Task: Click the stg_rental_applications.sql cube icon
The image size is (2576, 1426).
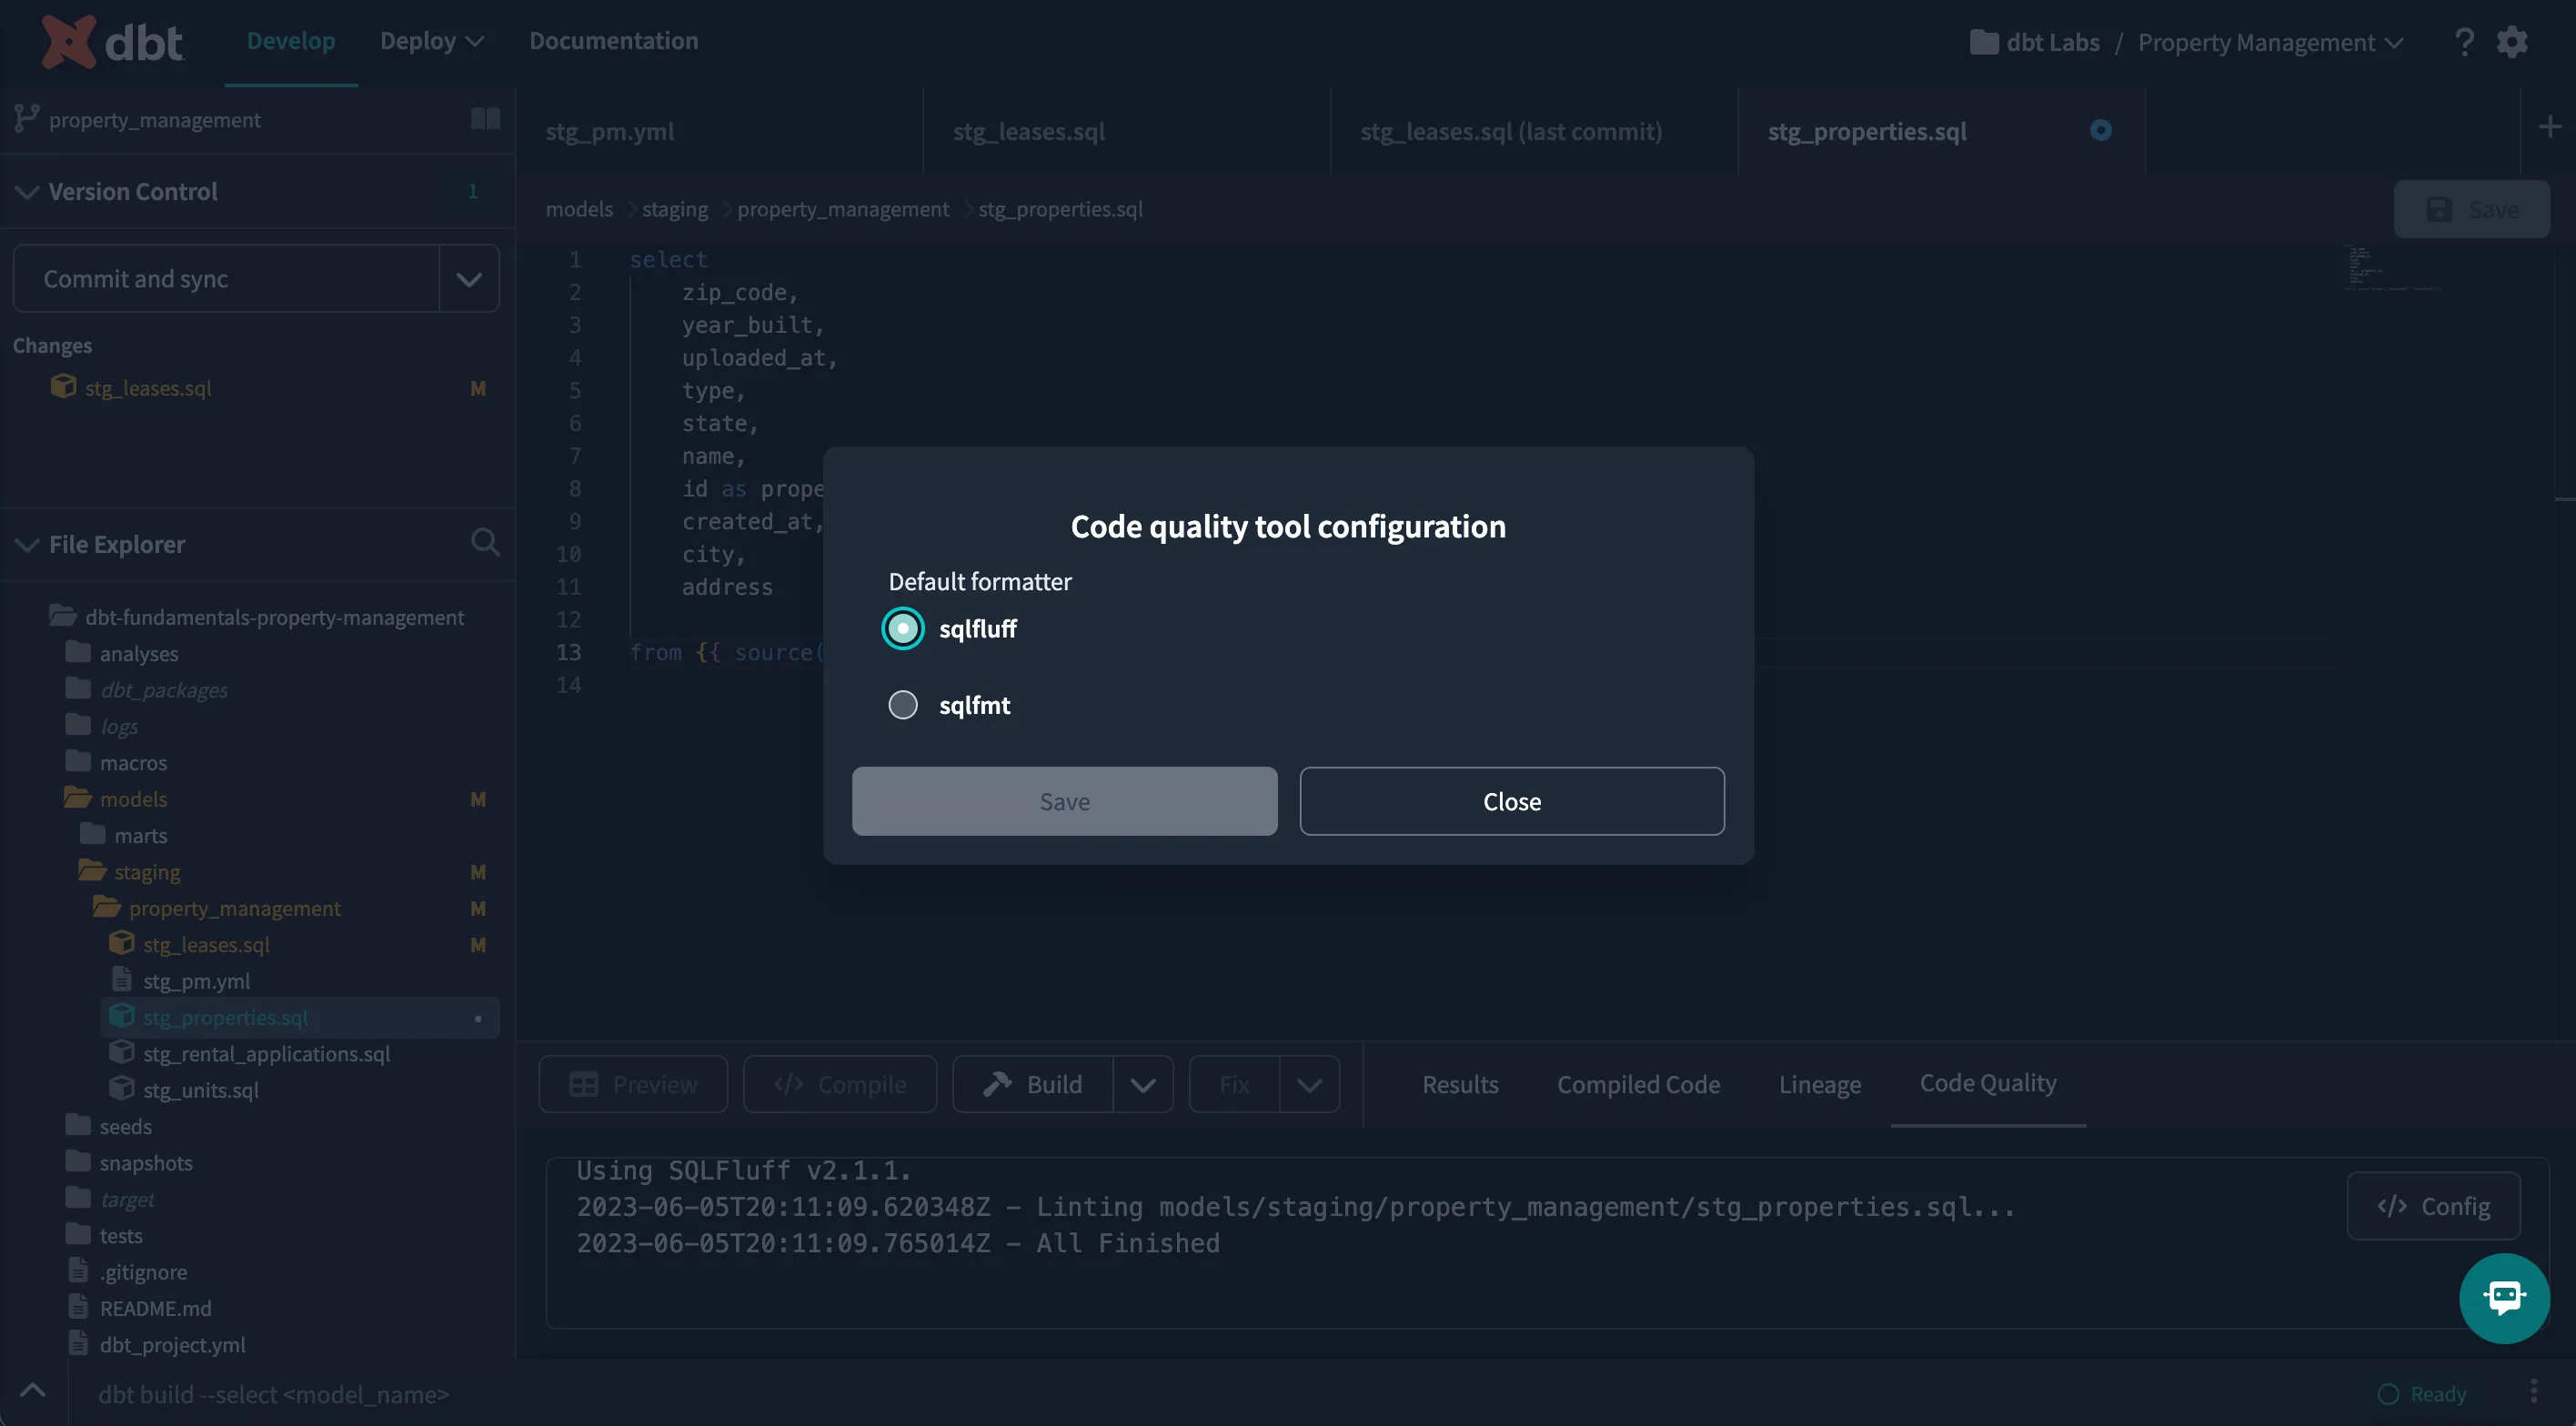Action: coord(122,1052)
